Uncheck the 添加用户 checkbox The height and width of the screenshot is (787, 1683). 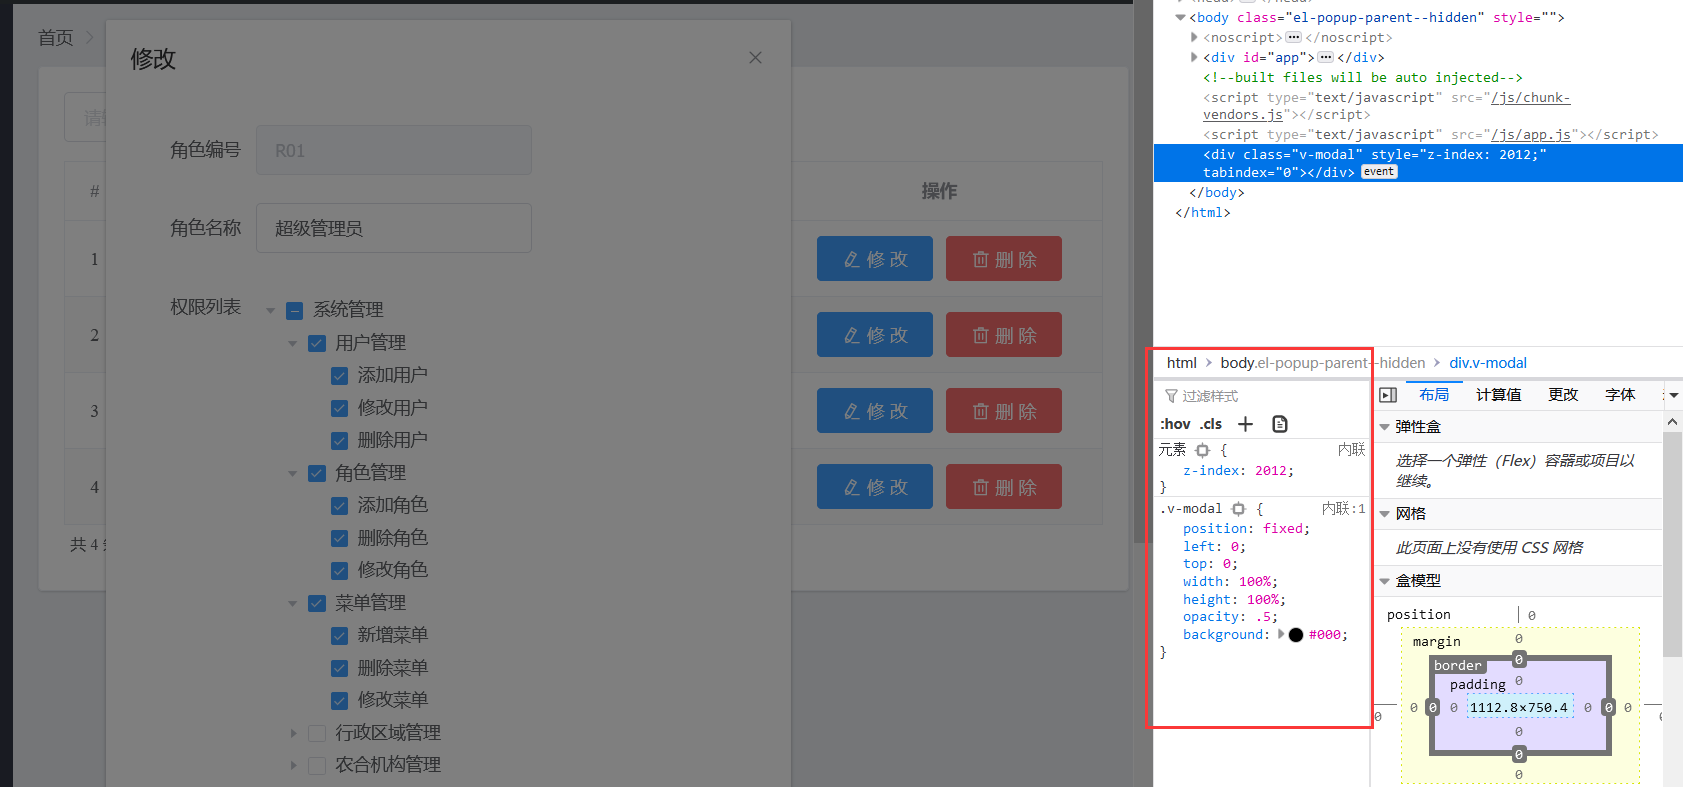339,375
